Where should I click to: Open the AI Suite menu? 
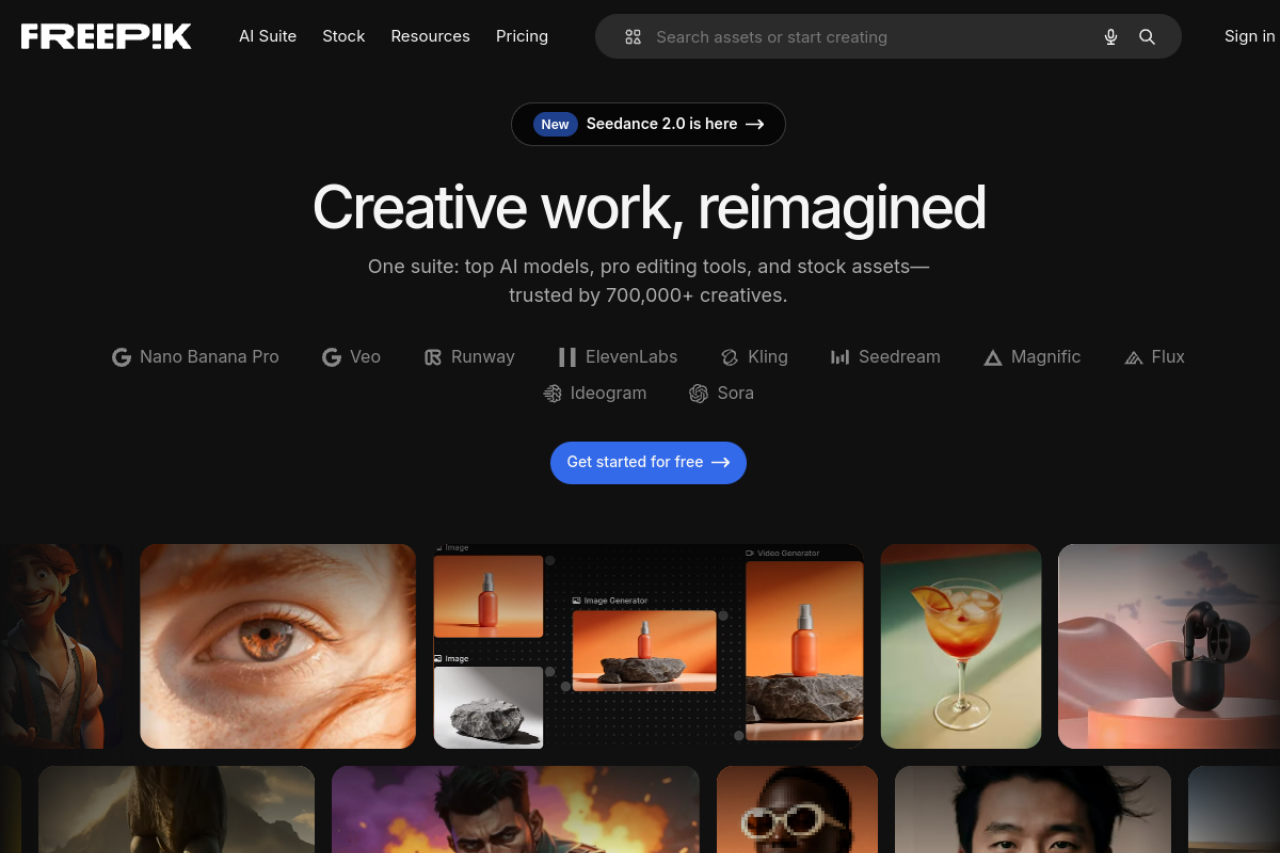click(x=267, y=36)
